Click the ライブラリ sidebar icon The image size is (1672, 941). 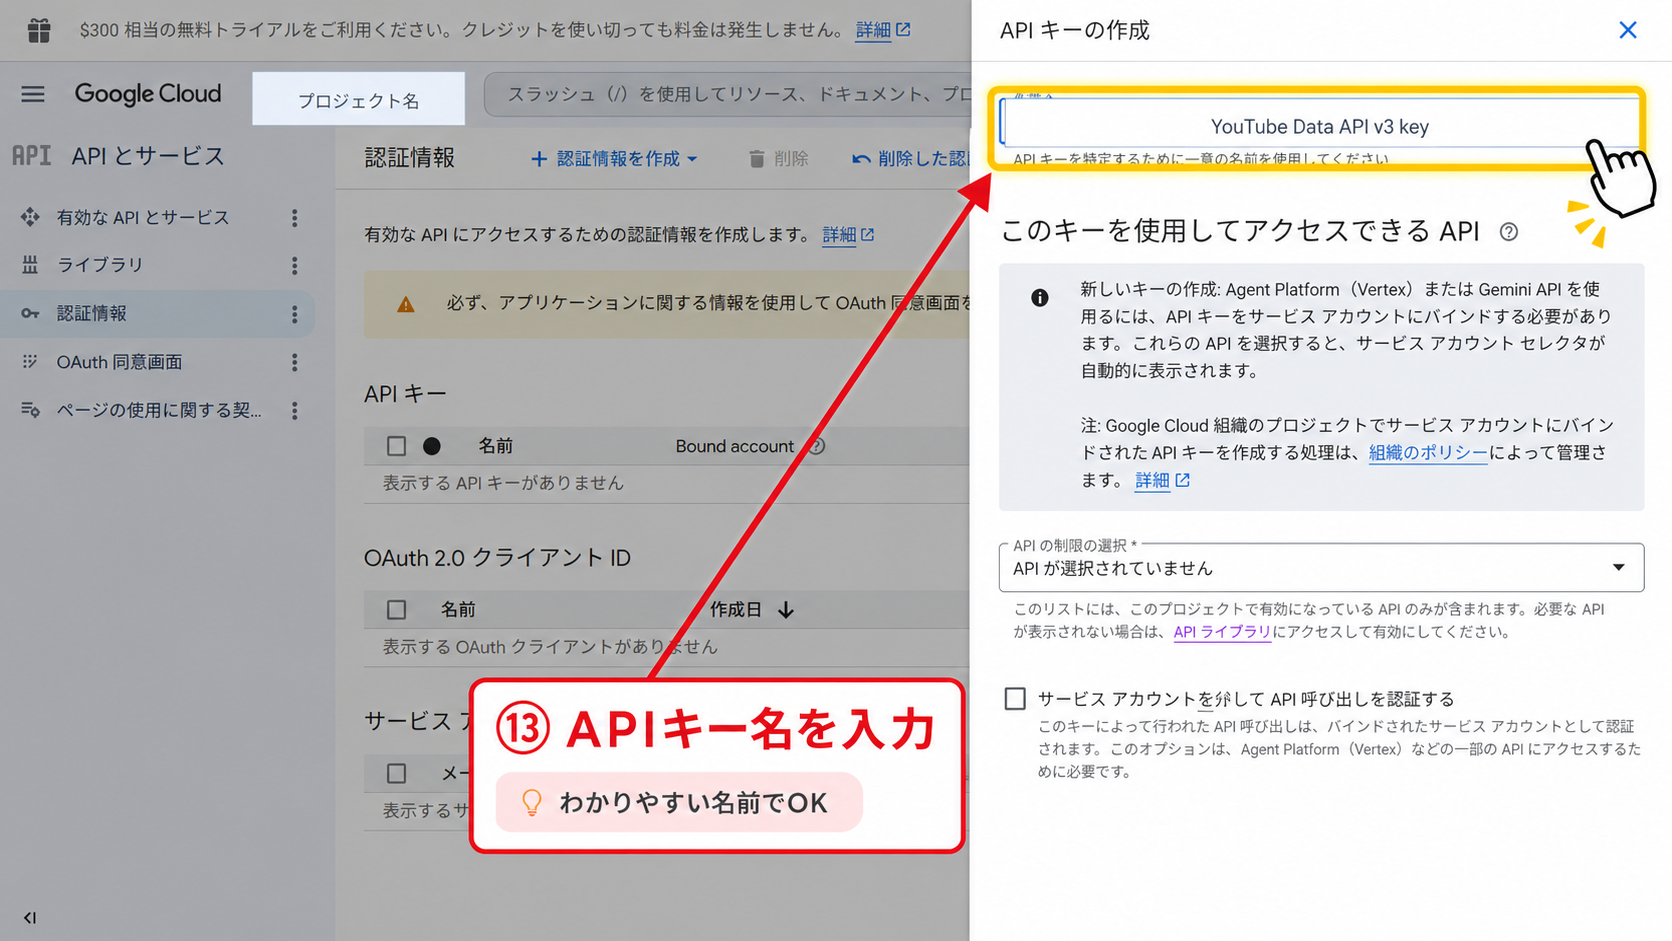(x=30, y=265)
